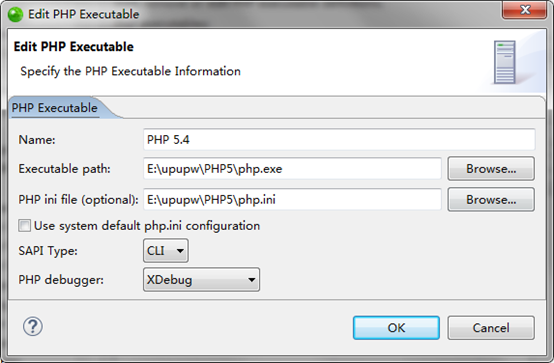Image resolution: width=554 pixels, height=363 pixels.
Task: Select the PHP Executable tab
Action: (x=54, y=108)
